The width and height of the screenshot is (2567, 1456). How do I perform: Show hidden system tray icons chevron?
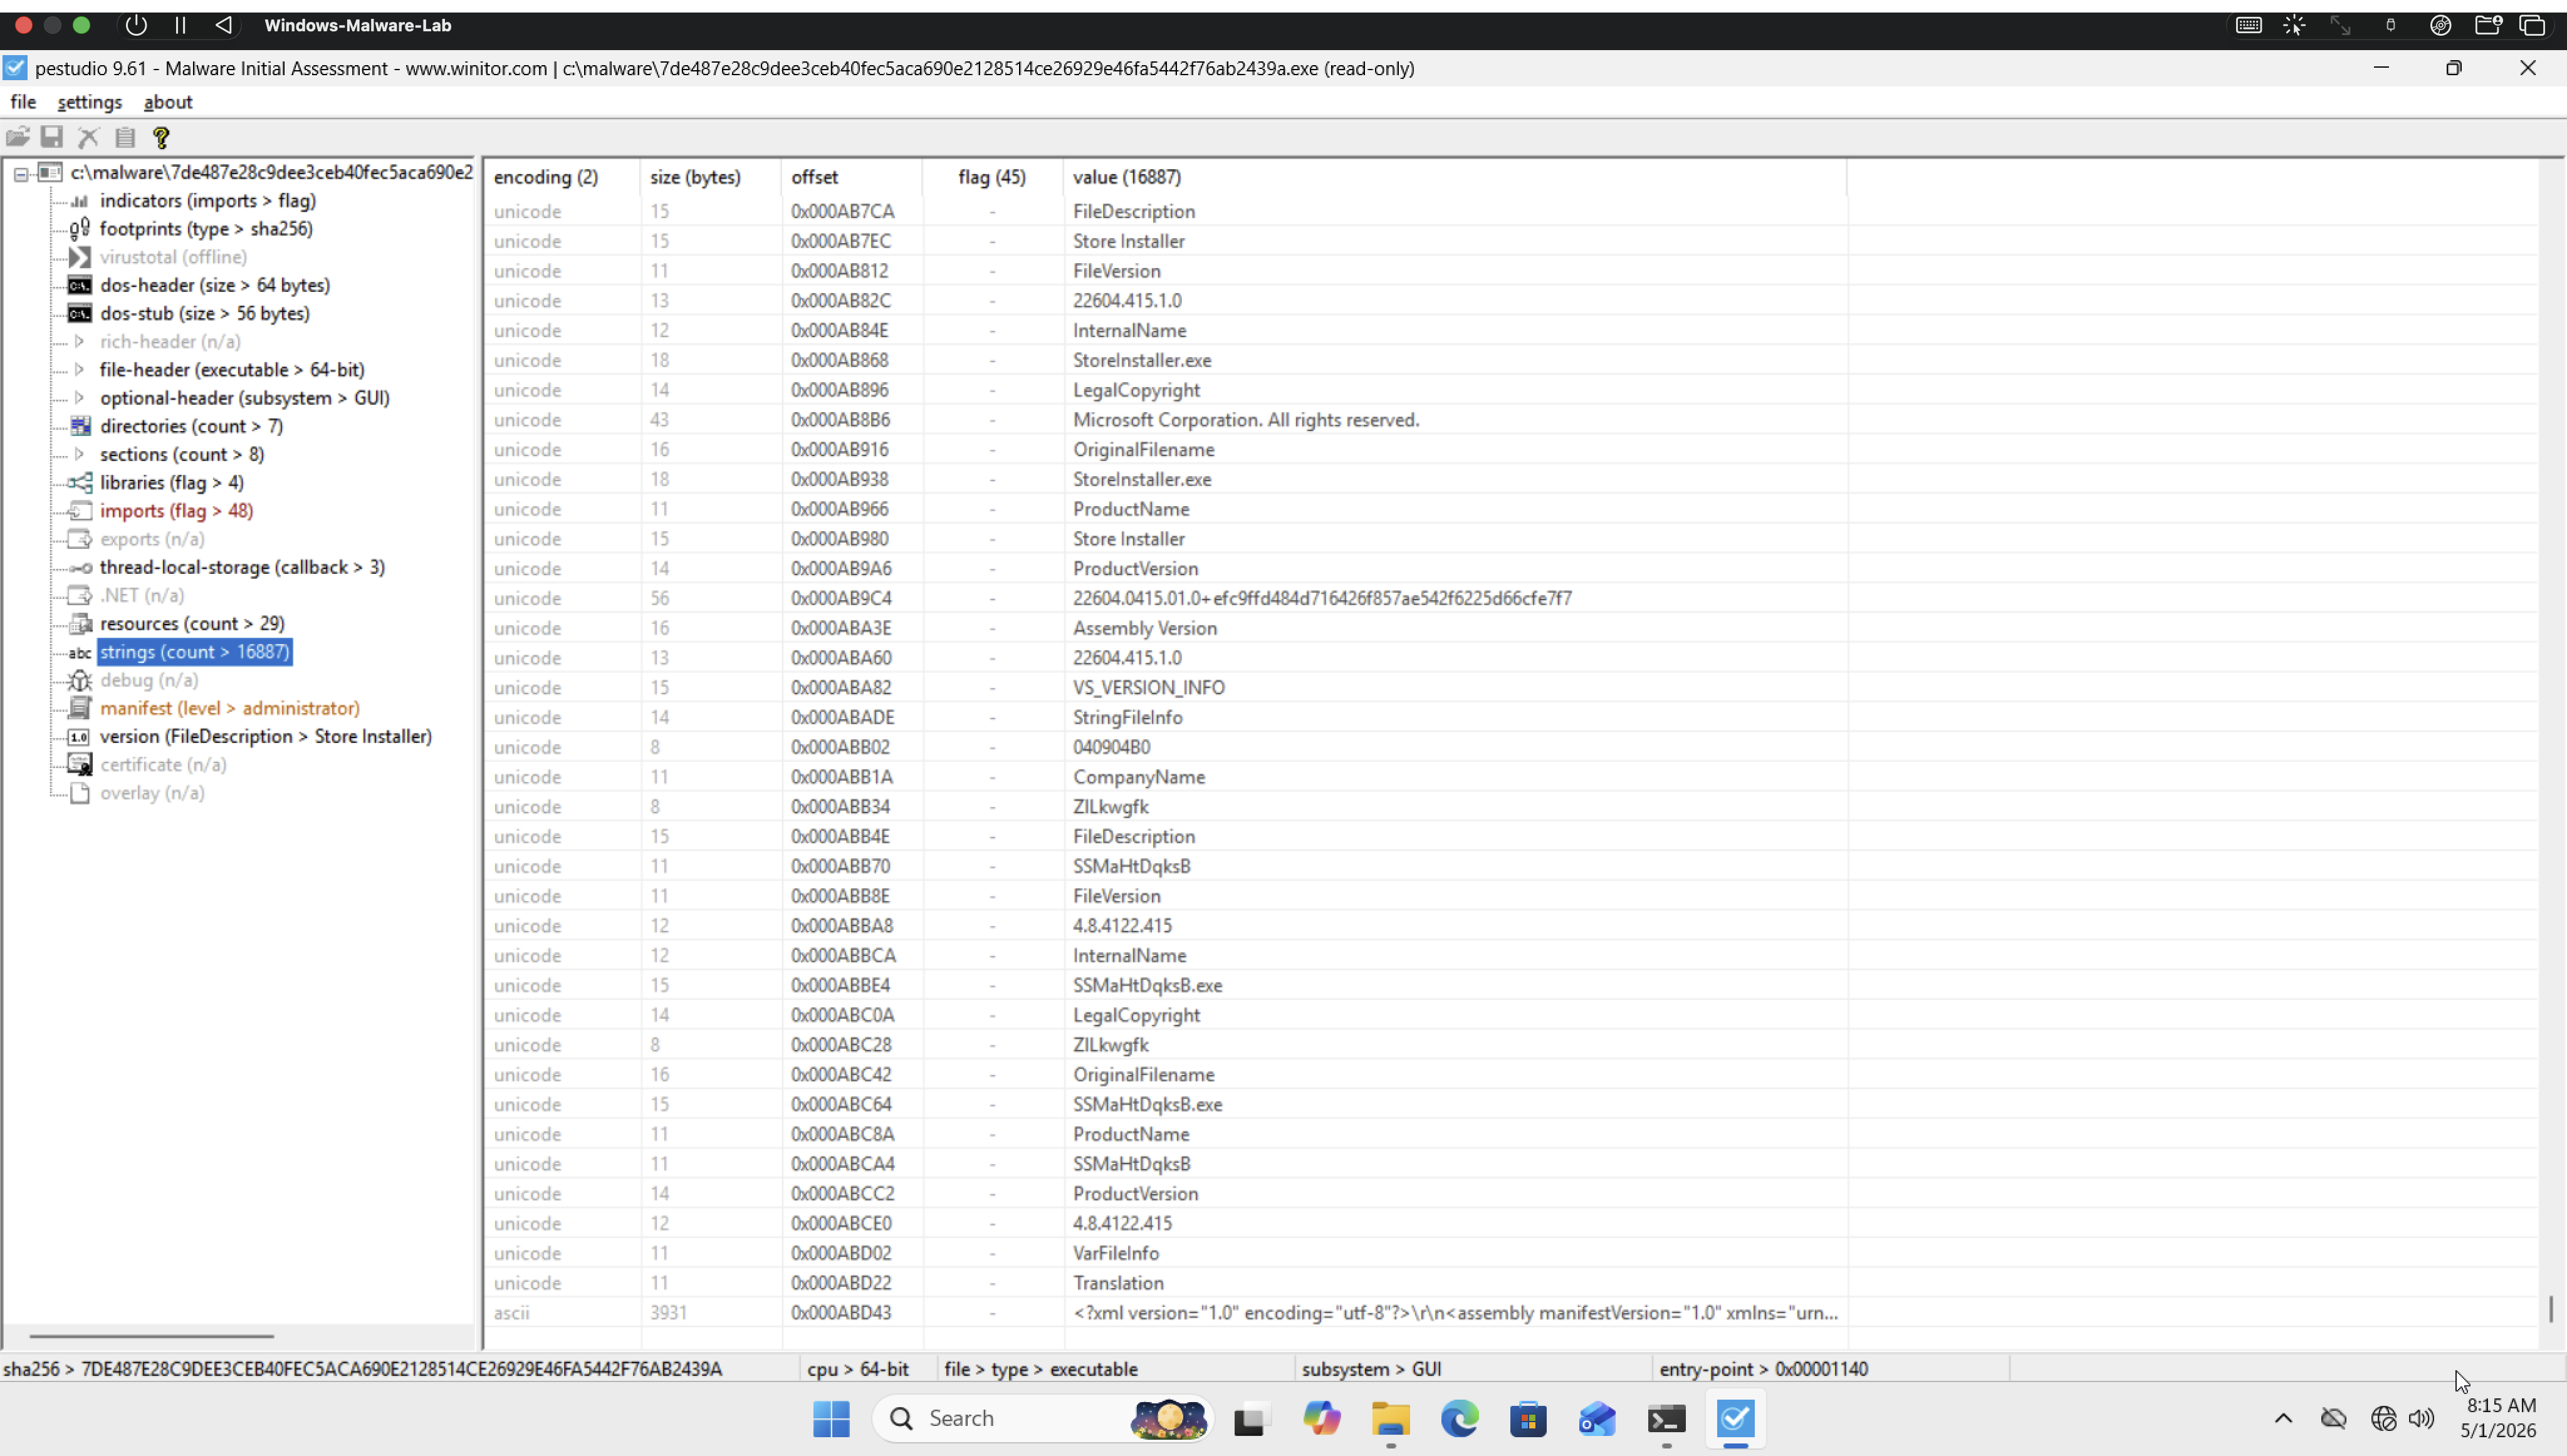(2283, 1418)
